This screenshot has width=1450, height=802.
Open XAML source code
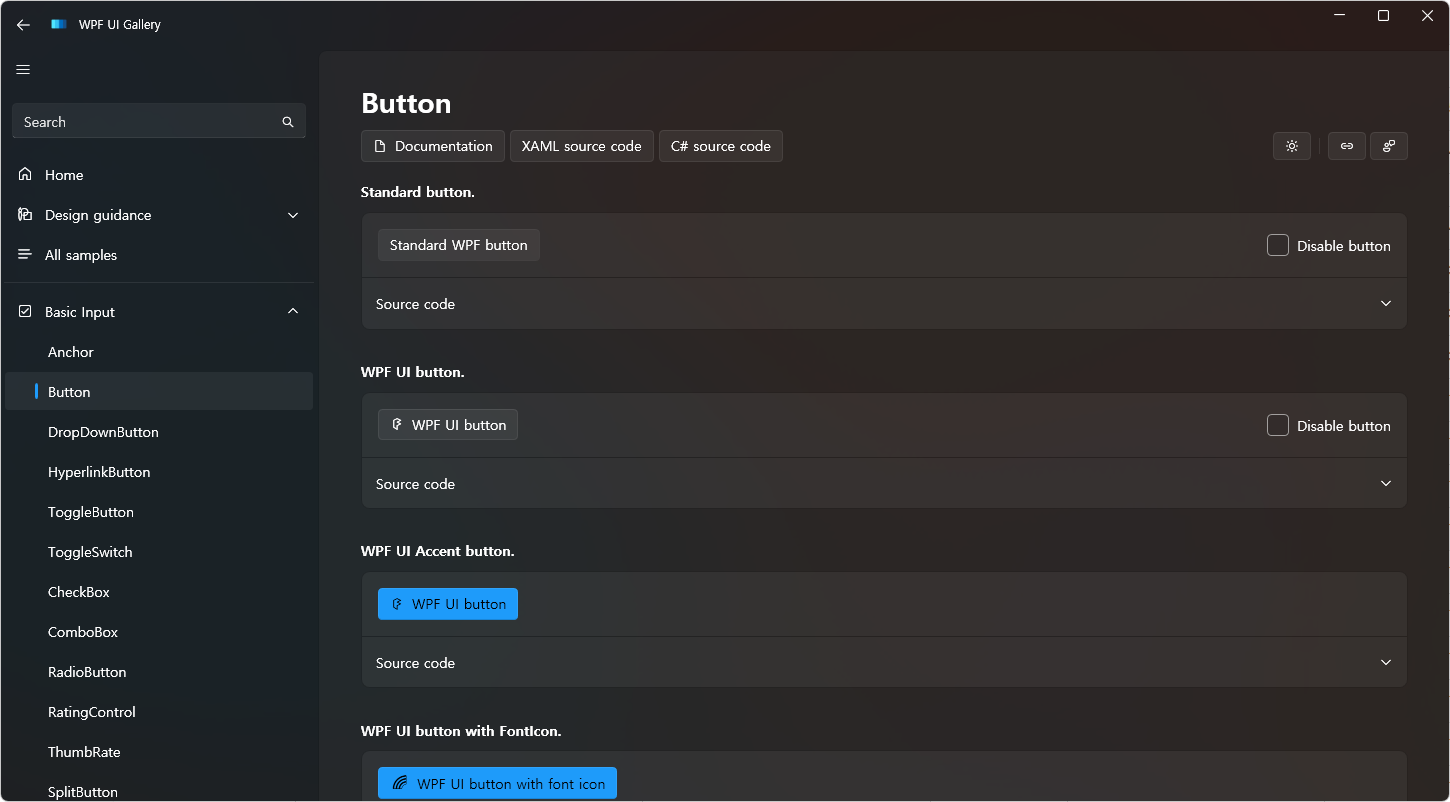pos(582,146)
